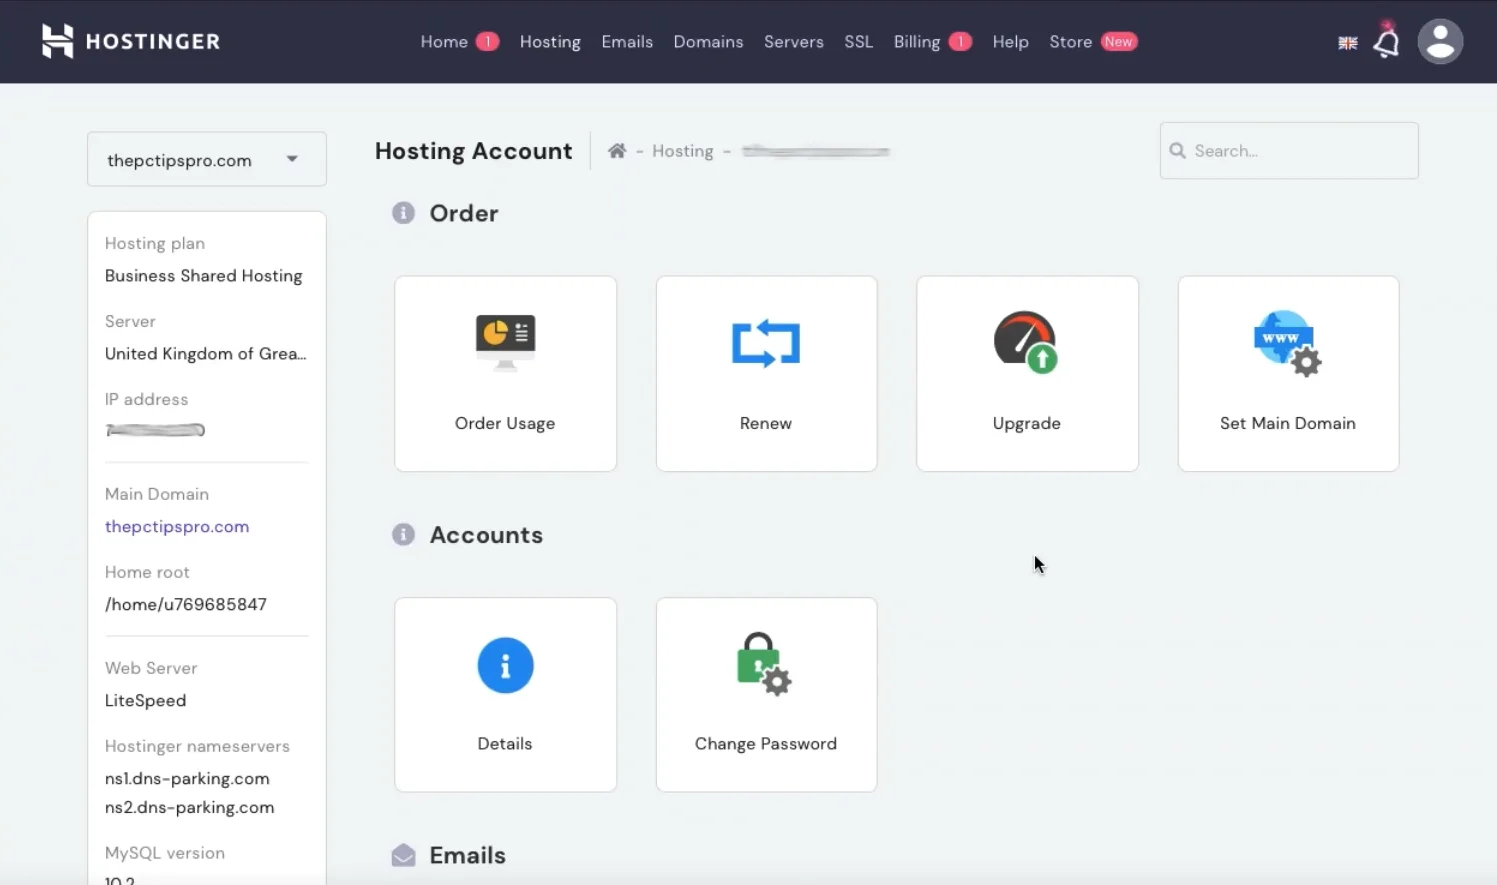Viewport: 1497px width, 885px height.
Task: Open the Upgrade speedometer card
Action: (x=1027, y=374)
